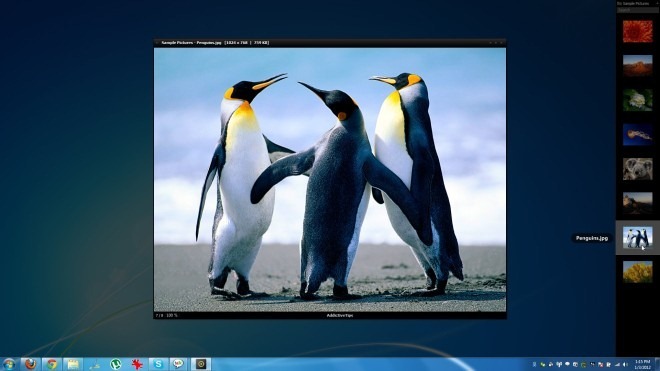Open the speech-bubble chat app in taskbar
This screenshot has width=660, height=371.
pos(179,364)
